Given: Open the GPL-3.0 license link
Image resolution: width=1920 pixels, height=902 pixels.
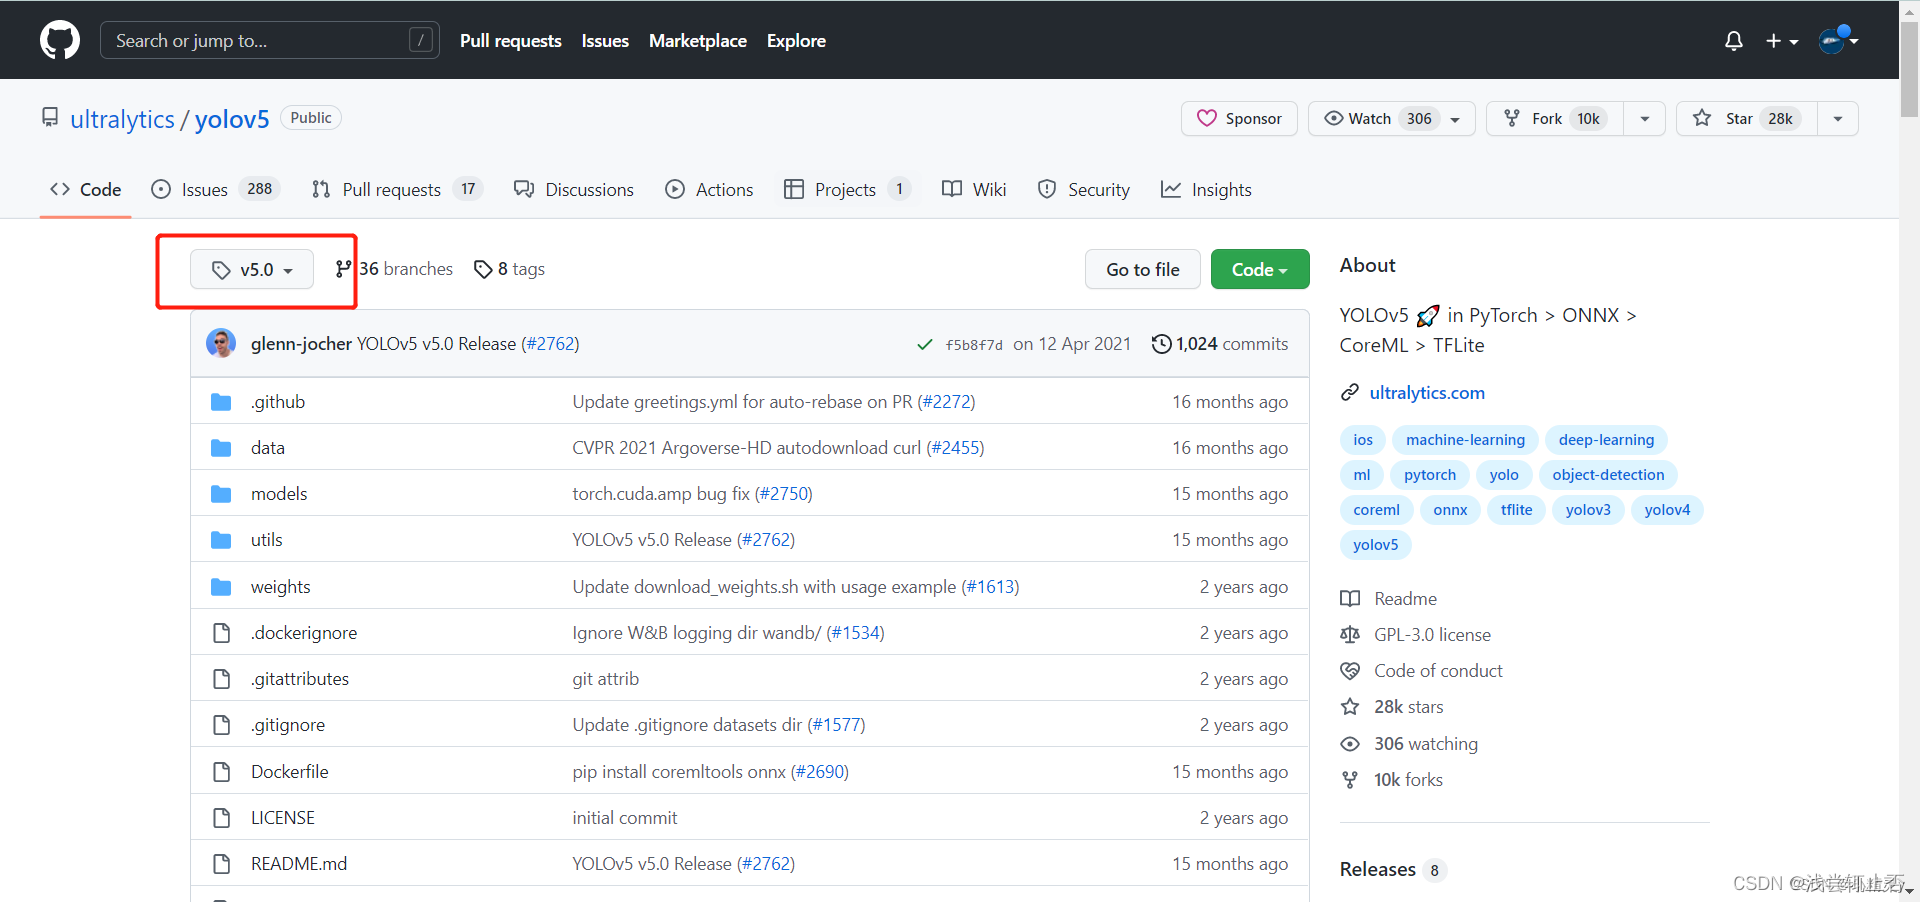Looking at the screenshot, I should point(1416,634).
